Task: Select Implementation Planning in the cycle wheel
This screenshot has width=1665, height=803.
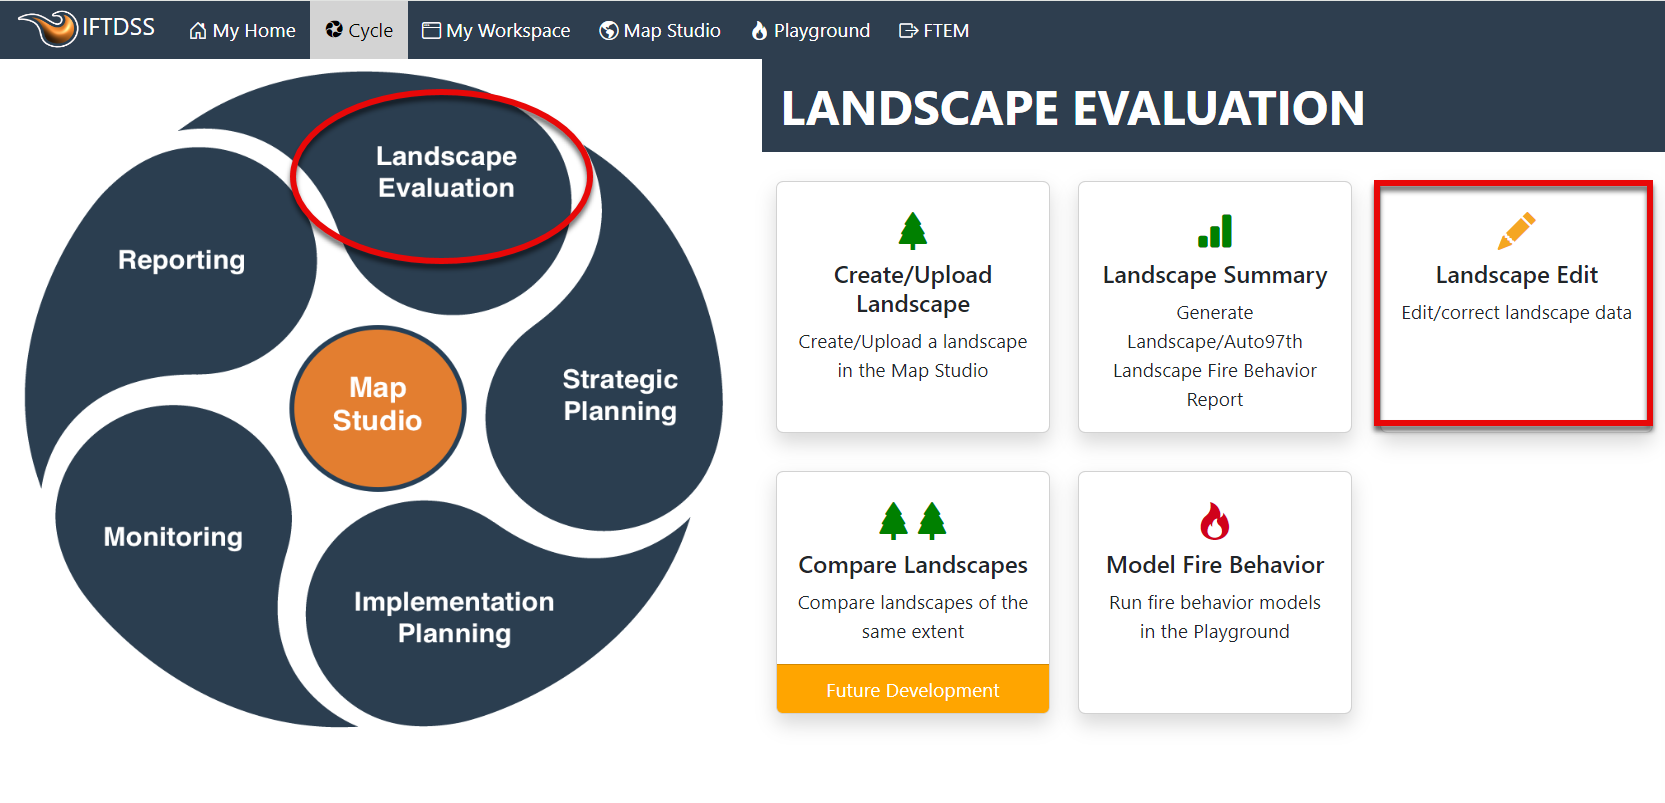Action: point(454,617)
